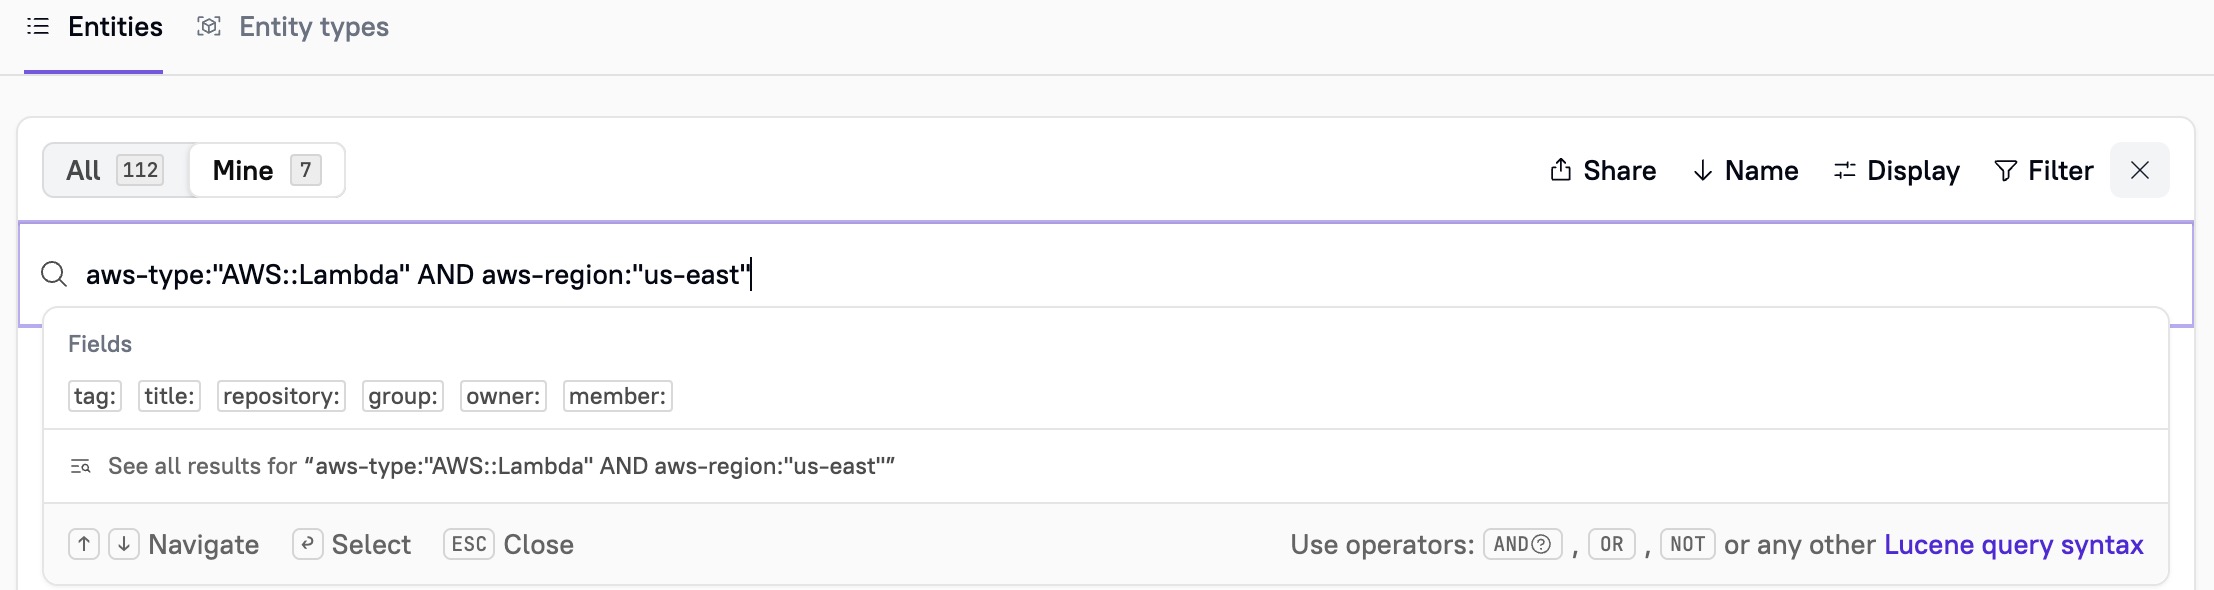Click the AND operator help icon
Viewport: 2214px width, 590px height.
[1542, 544]
